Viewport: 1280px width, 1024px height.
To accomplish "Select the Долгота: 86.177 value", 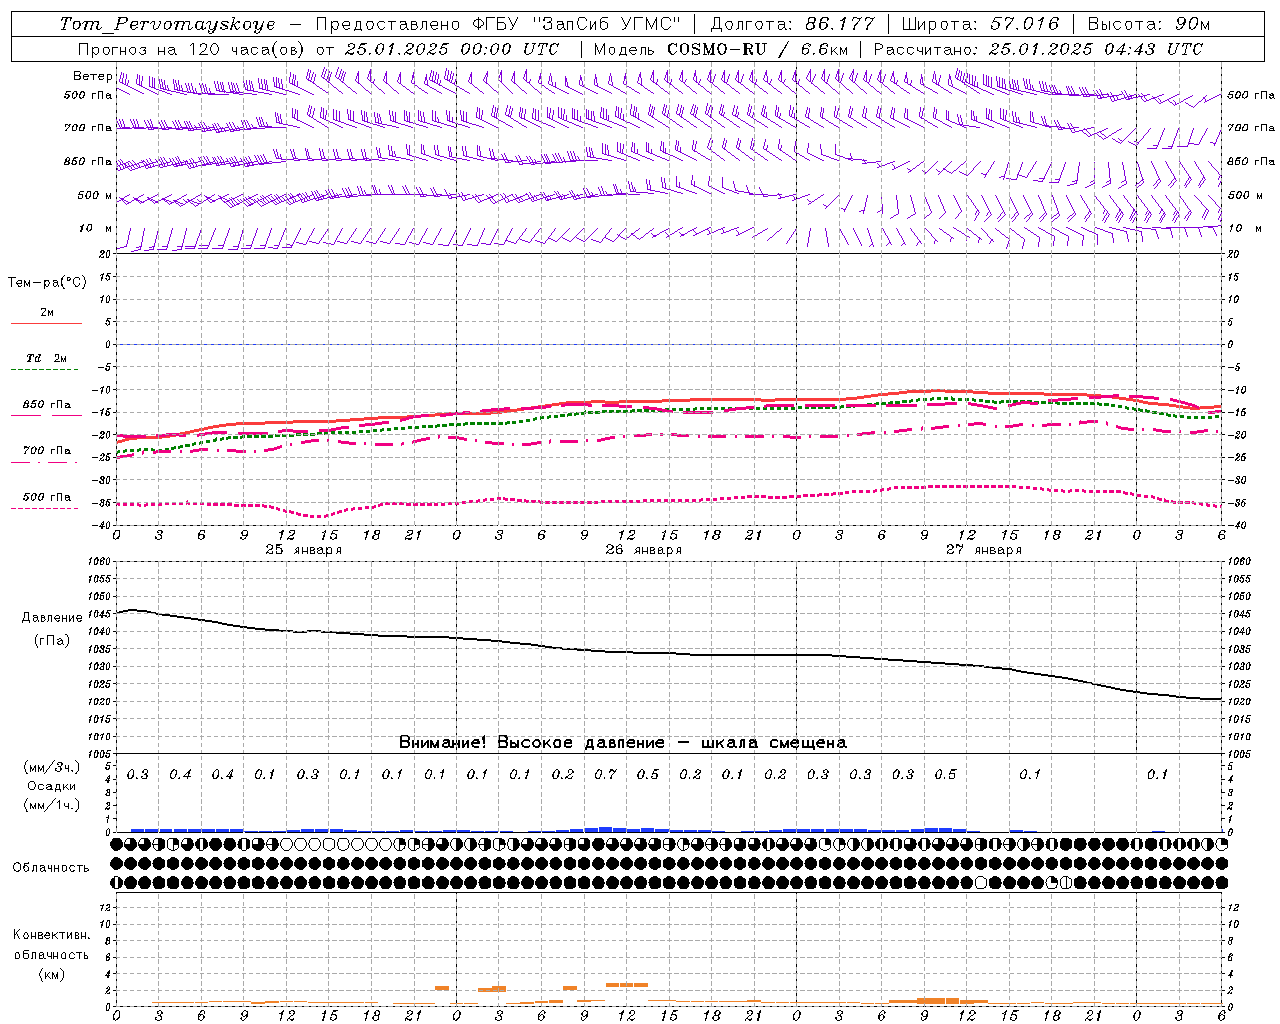I will [x=792, y=24].
